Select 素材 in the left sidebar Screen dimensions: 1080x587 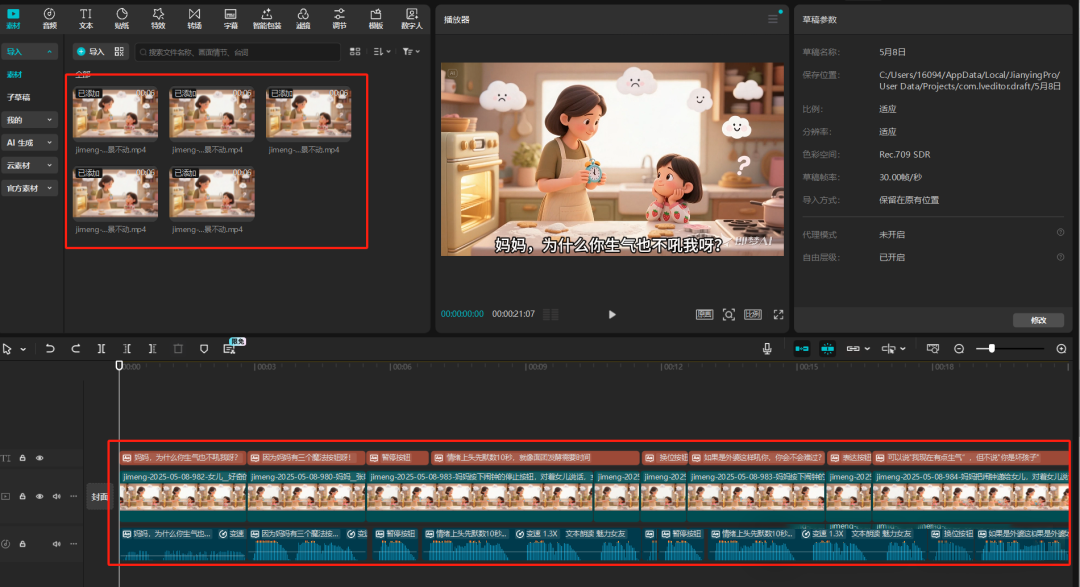click(14, 74)
